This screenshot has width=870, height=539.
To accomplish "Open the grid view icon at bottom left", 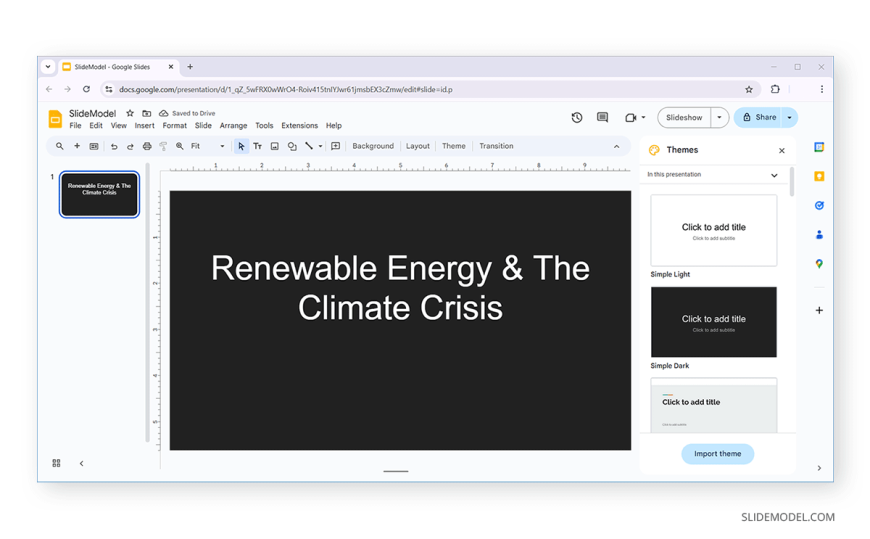I will [x=56, y=464].
